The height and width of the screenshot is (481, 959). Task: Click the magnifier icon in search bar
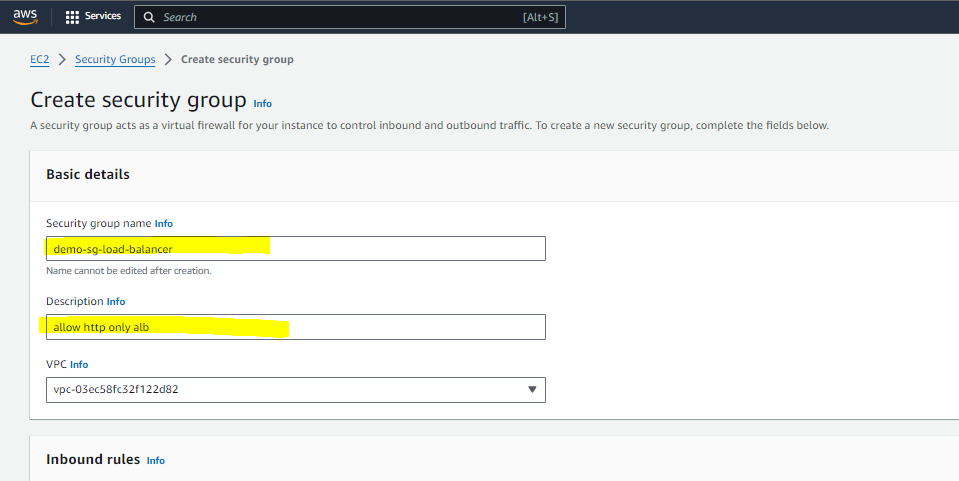[x=149, y=17]
